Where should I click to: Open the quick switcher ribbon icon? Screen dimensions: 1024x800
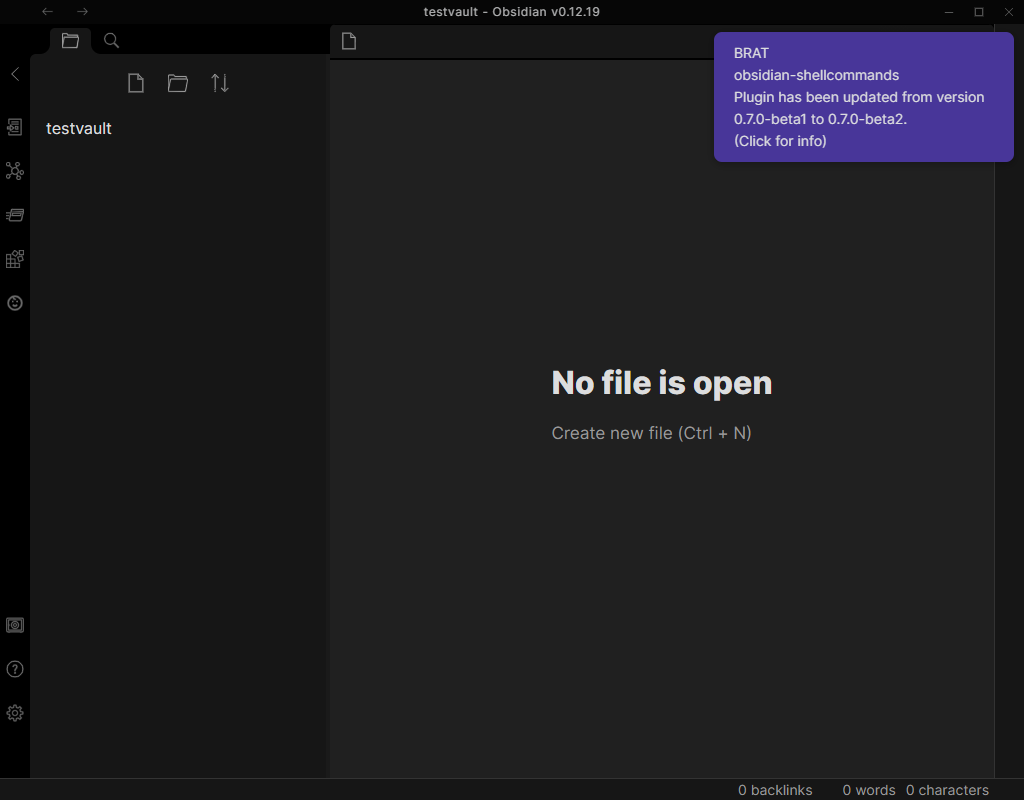coord(15,127)
